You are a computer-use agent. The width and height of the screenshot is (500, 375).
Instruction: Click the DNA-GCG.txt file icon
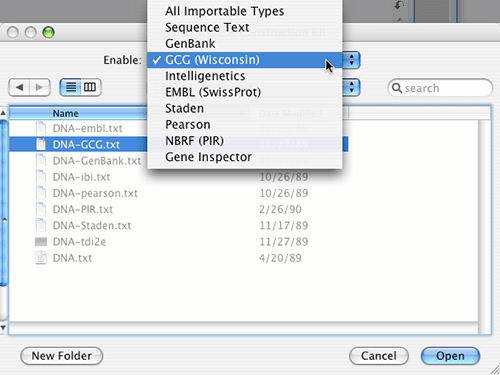[x=41, y=144]
